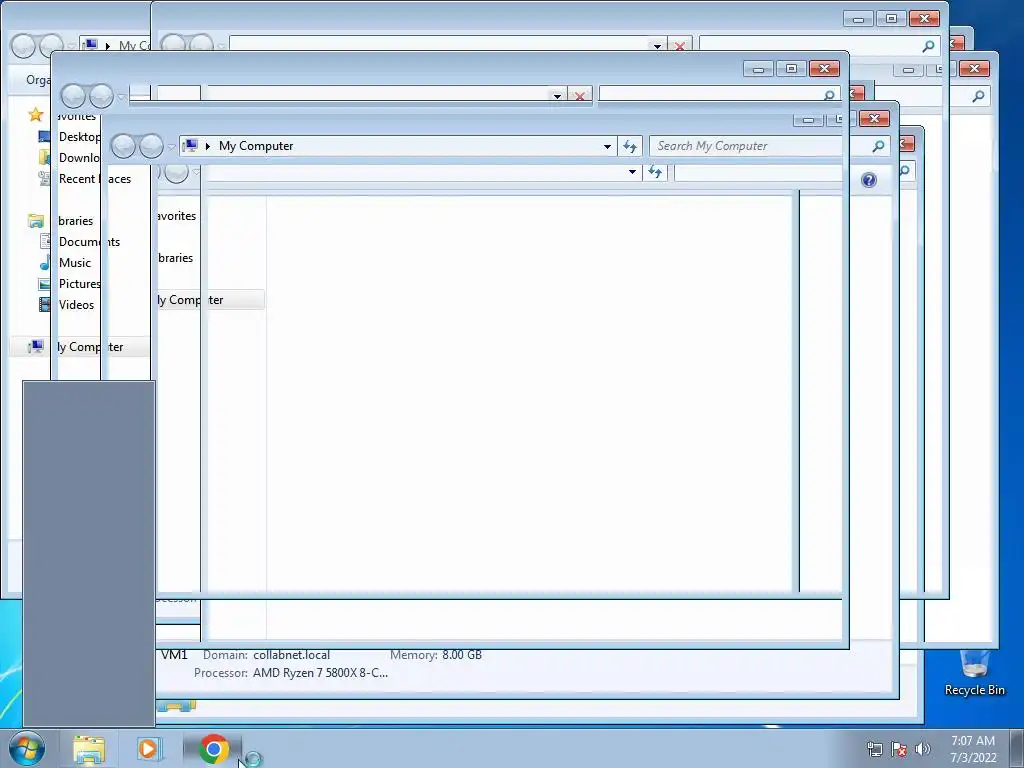The width and height of the screenshot is (1024, 768).
Task: Click search magnifier in the topmost window
Action: point(928,46)
